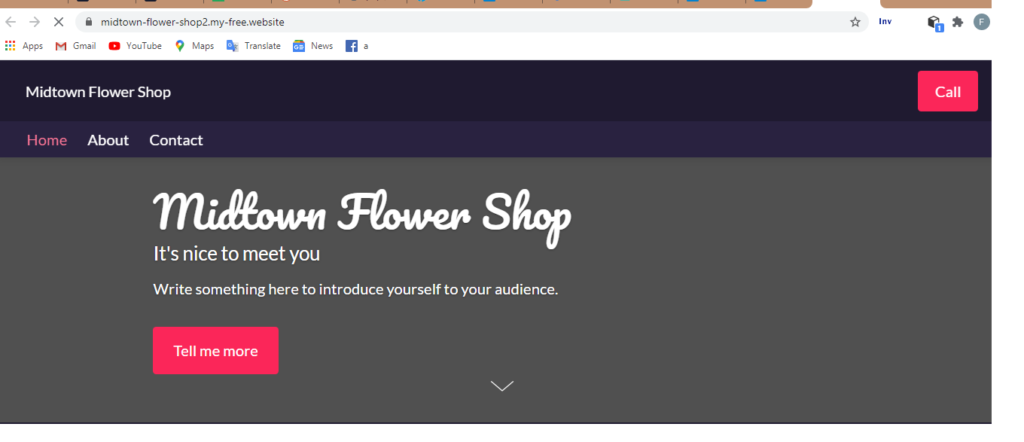Open the News bookmark
This screenshot has height=442, width=1024.
[x=313, y=46]
